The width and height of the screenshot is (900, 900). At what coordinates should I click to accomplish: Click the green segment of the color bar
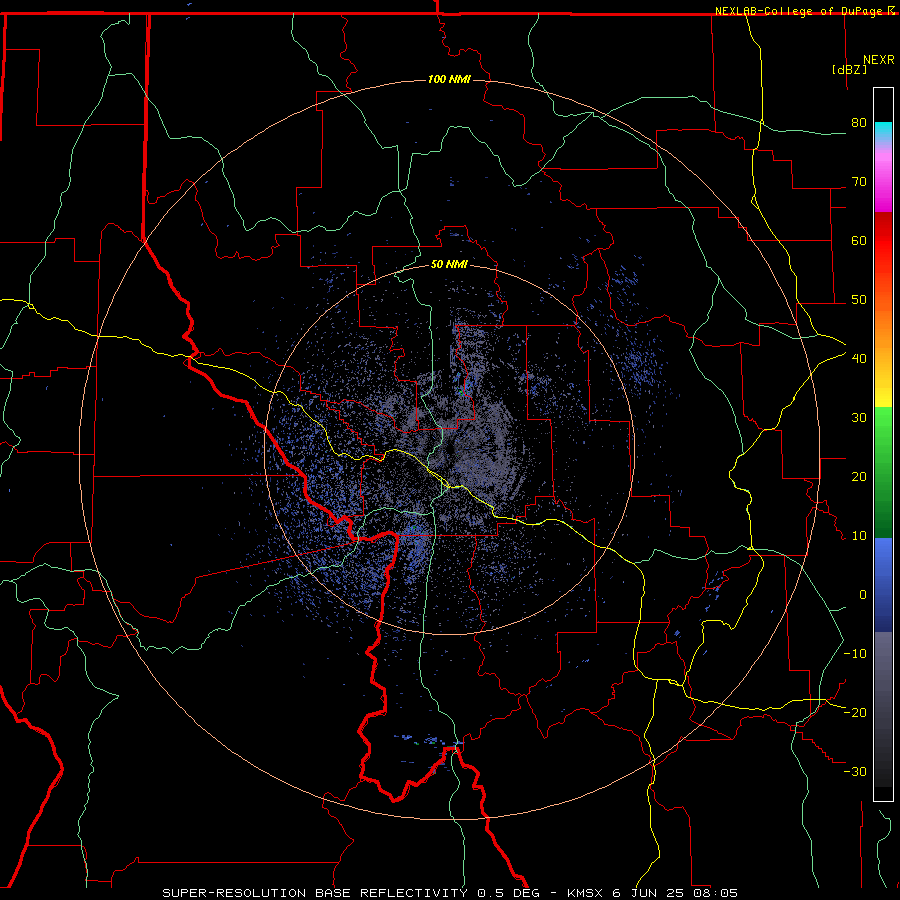point(883,472)
